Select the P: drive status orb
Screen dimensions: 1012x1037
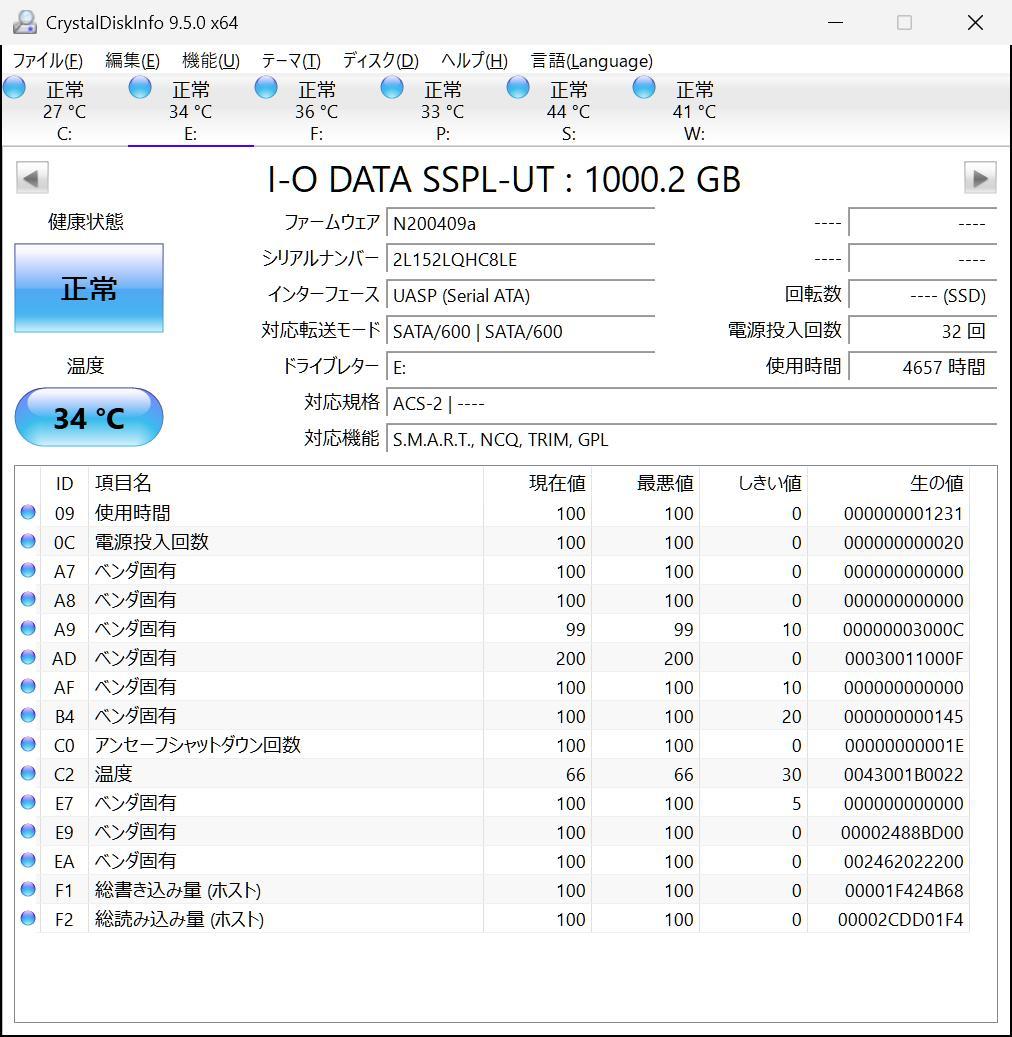click(392, 87)
